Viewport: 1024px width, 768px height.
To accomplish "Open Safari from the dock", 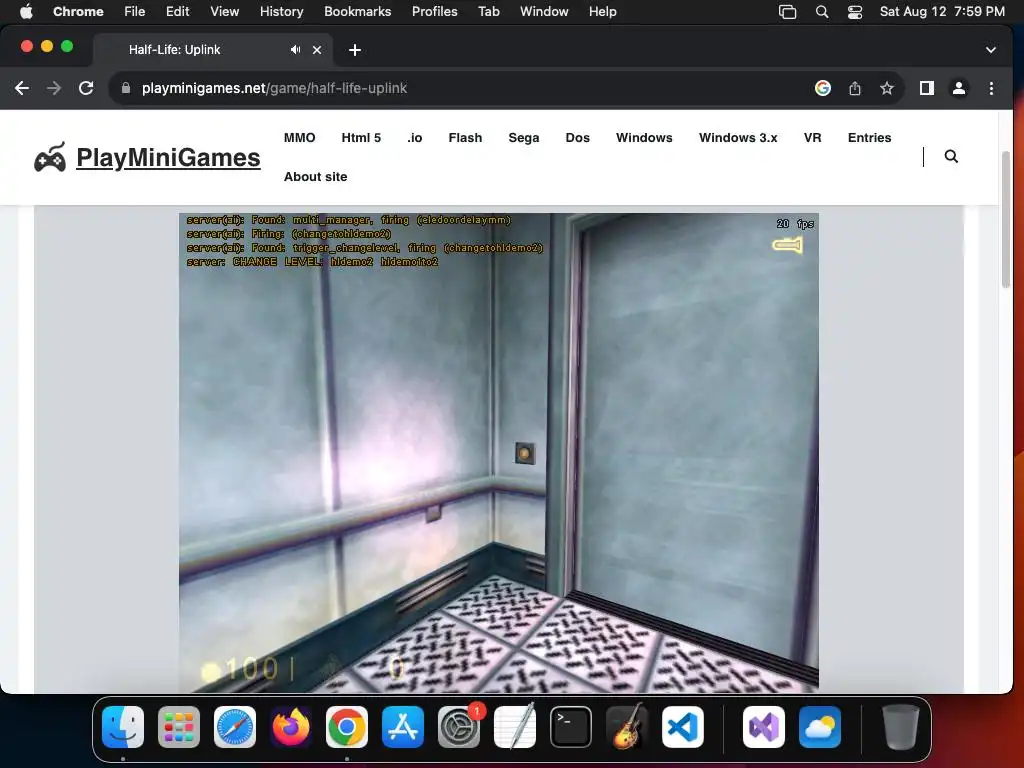I will coord(234,727).
